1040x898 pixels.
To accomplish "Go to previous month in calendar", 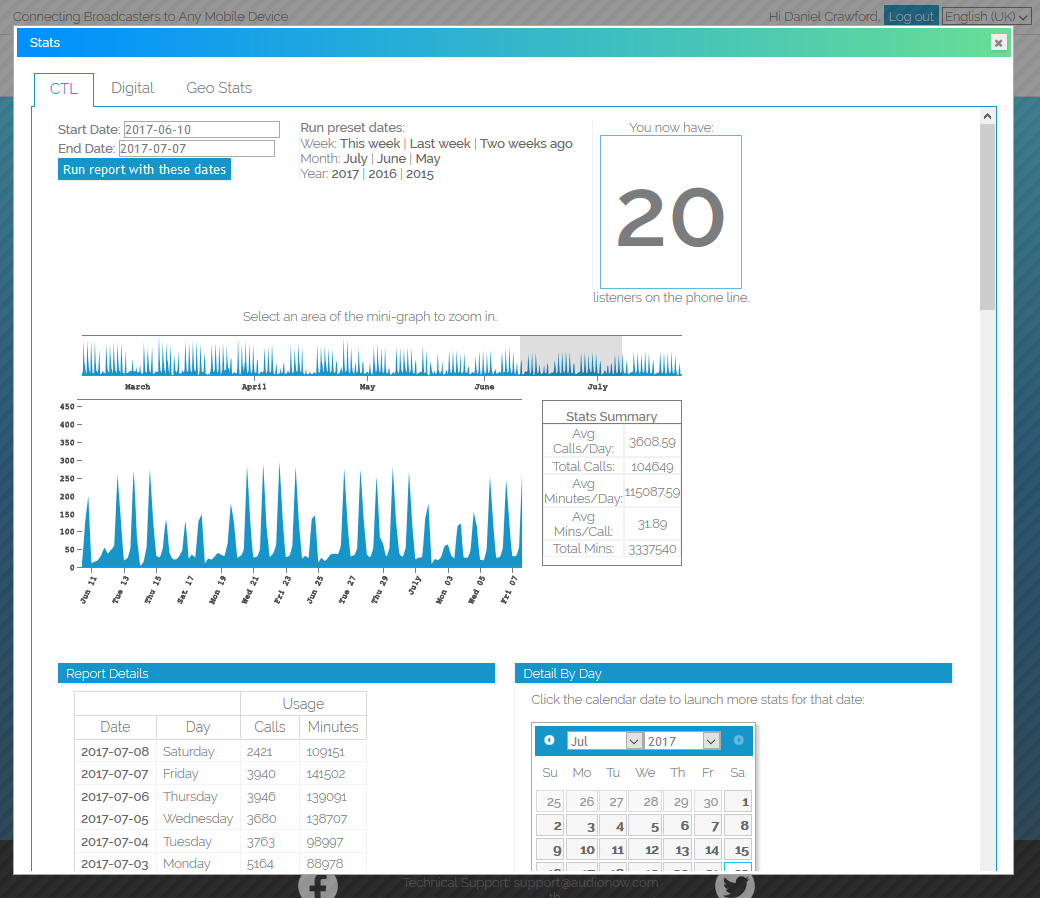I will point(549,740).
